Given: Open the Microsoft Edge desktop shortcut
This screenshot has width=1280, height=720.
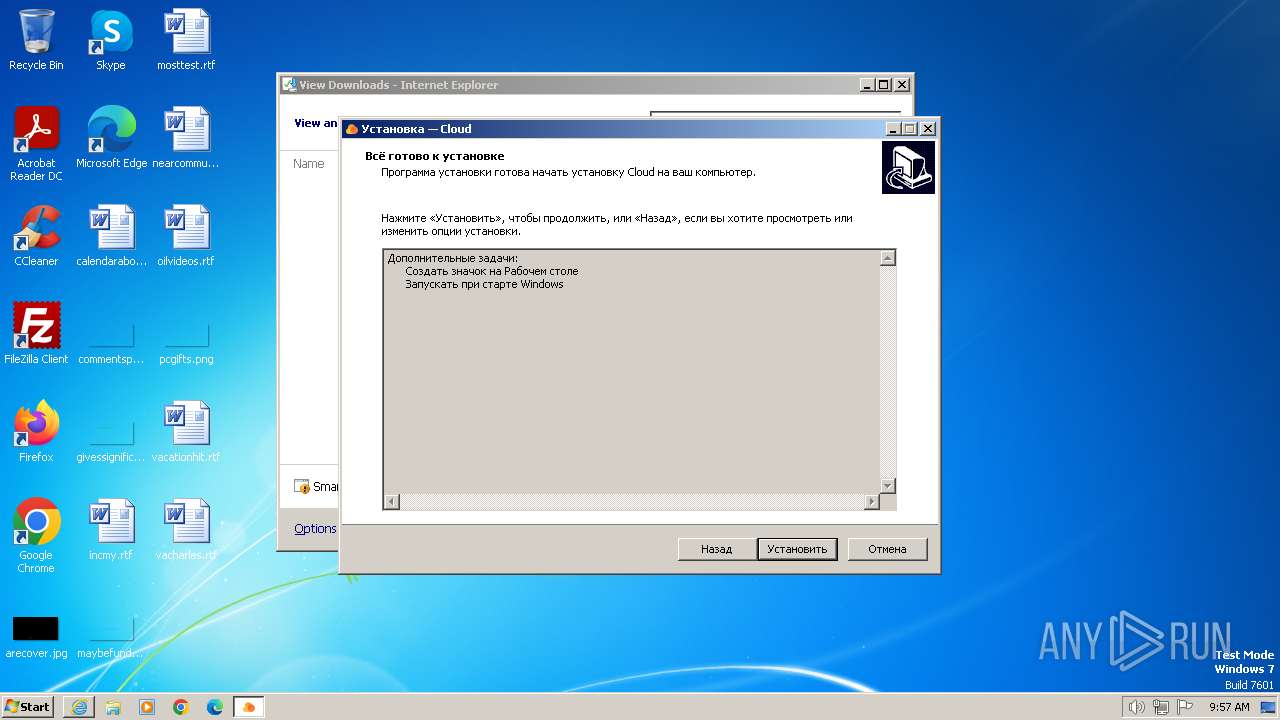Looking at the screenshot, I should pos(111,138).
